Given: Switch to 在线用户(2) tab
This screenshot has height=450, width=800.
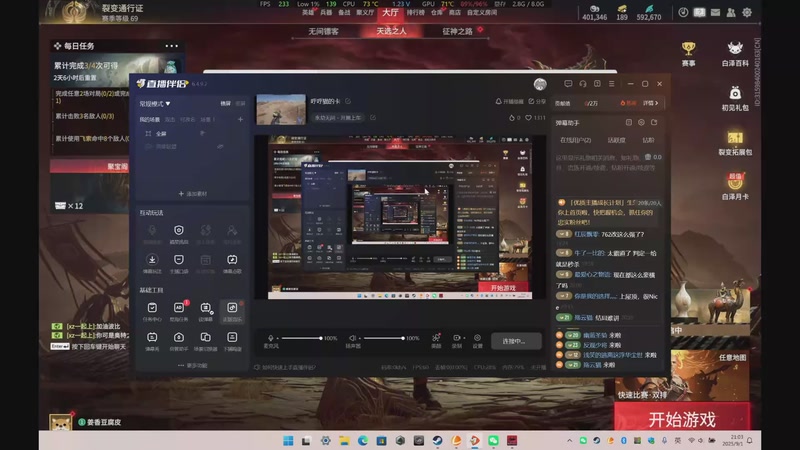Looking at the screenshot, I should [576, 140].
